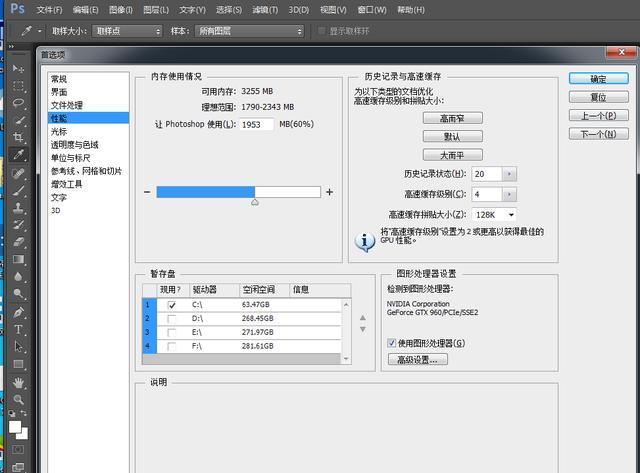Select the Lasso tool

click(18, 103)
